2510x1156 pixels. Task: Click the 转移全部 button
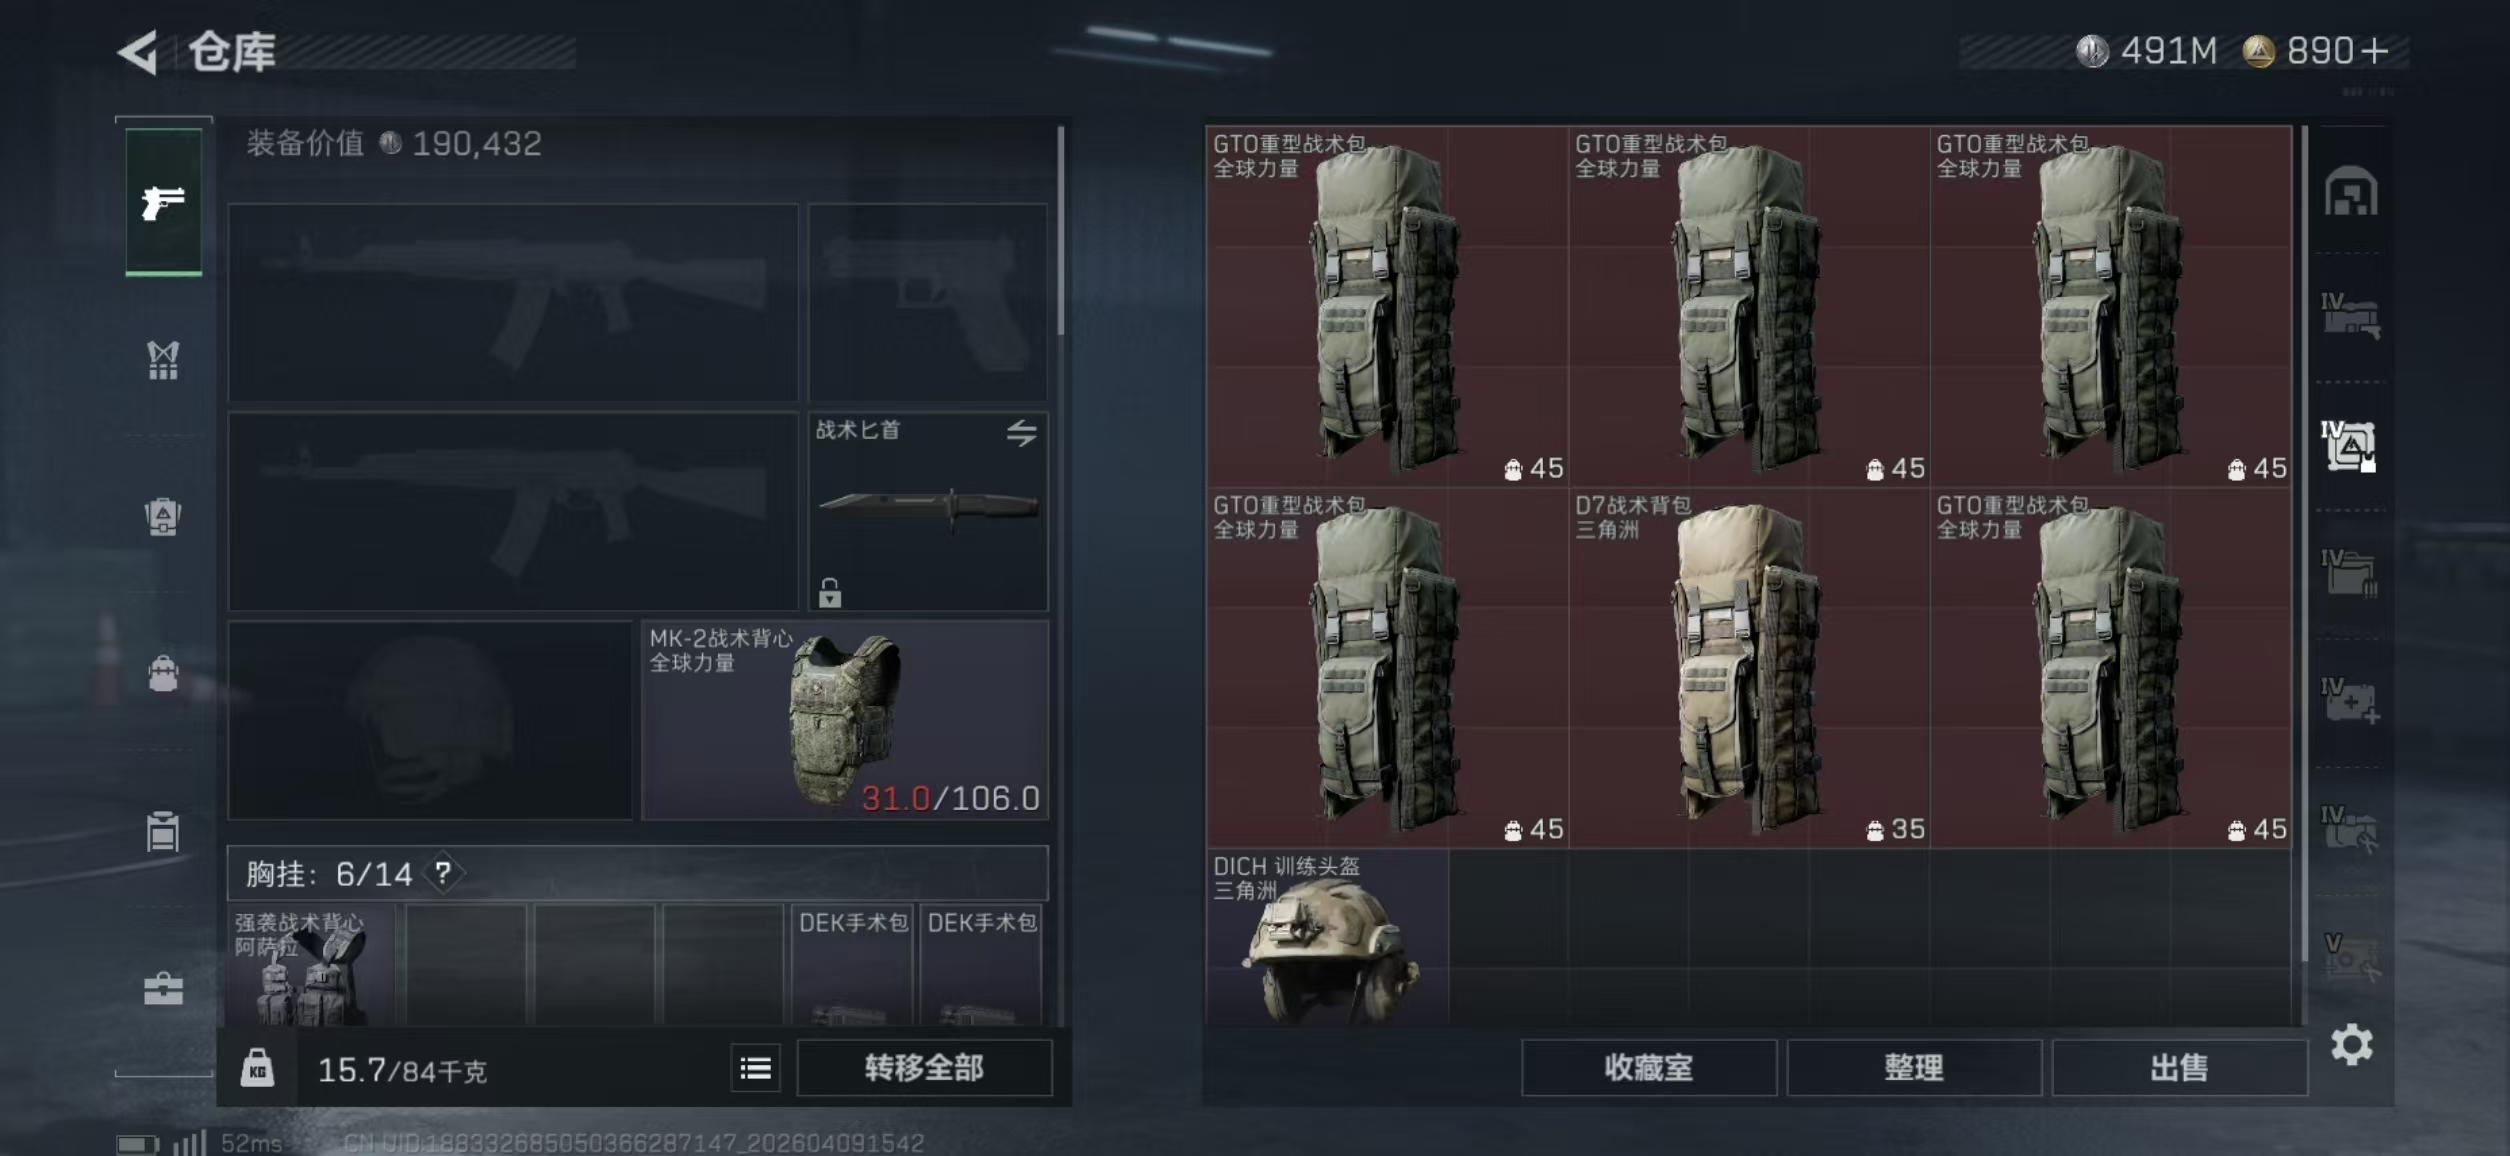point(924,1068)
